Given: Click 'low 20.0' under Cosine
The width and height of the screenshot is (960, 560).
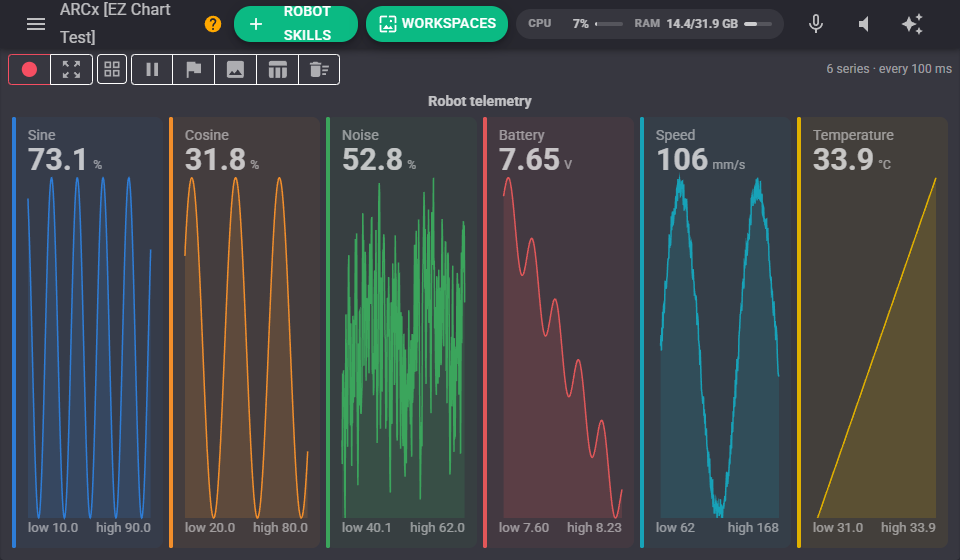Looking at the screenshot, I should (x=210, y=528).
